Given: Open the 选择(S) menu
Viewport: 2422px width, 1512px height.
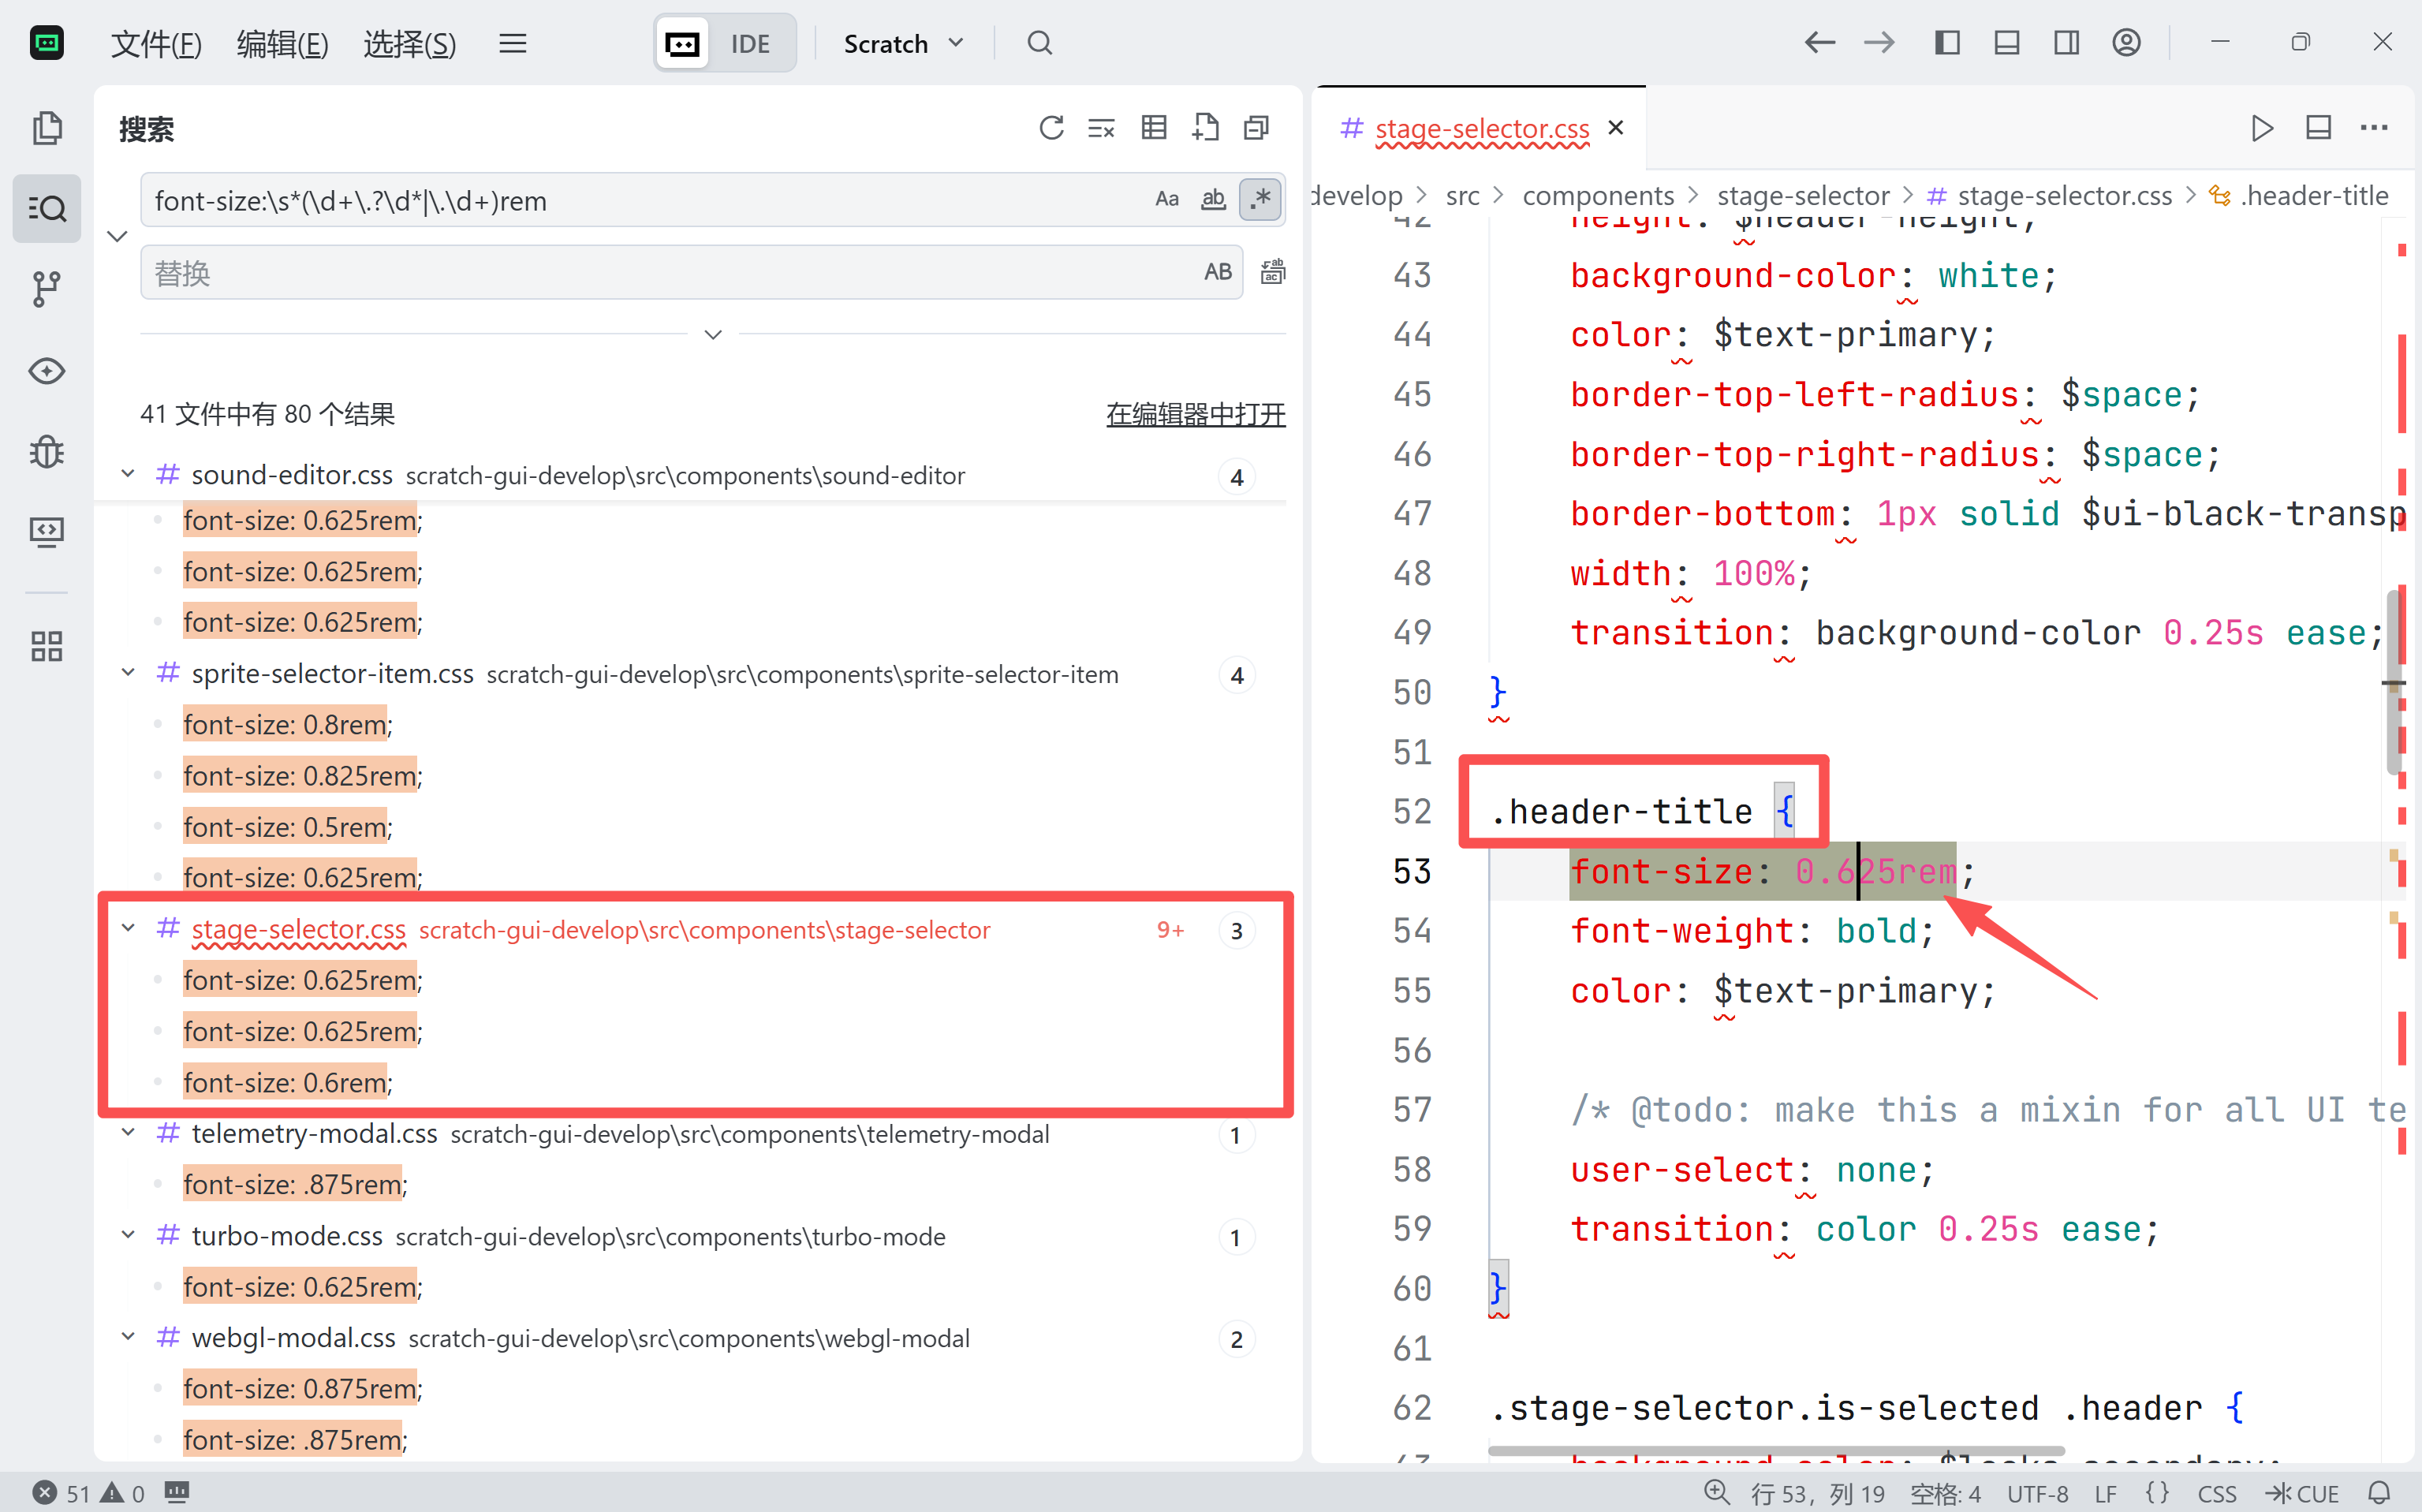Looking at the screenshot, I should point(410,43).
